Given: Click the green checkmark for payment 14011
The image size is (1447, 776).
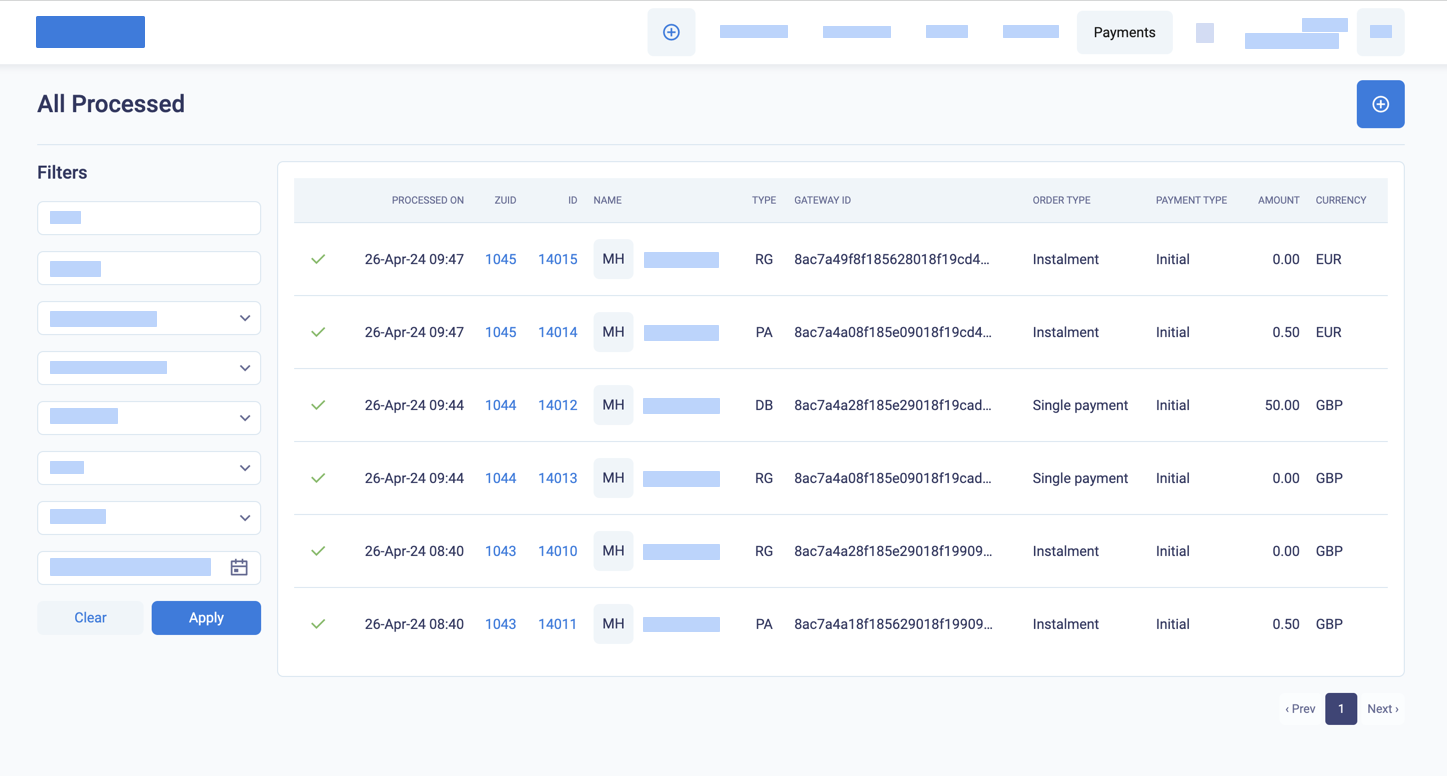Looking at the screenshot, I should (x=318, y=624).
